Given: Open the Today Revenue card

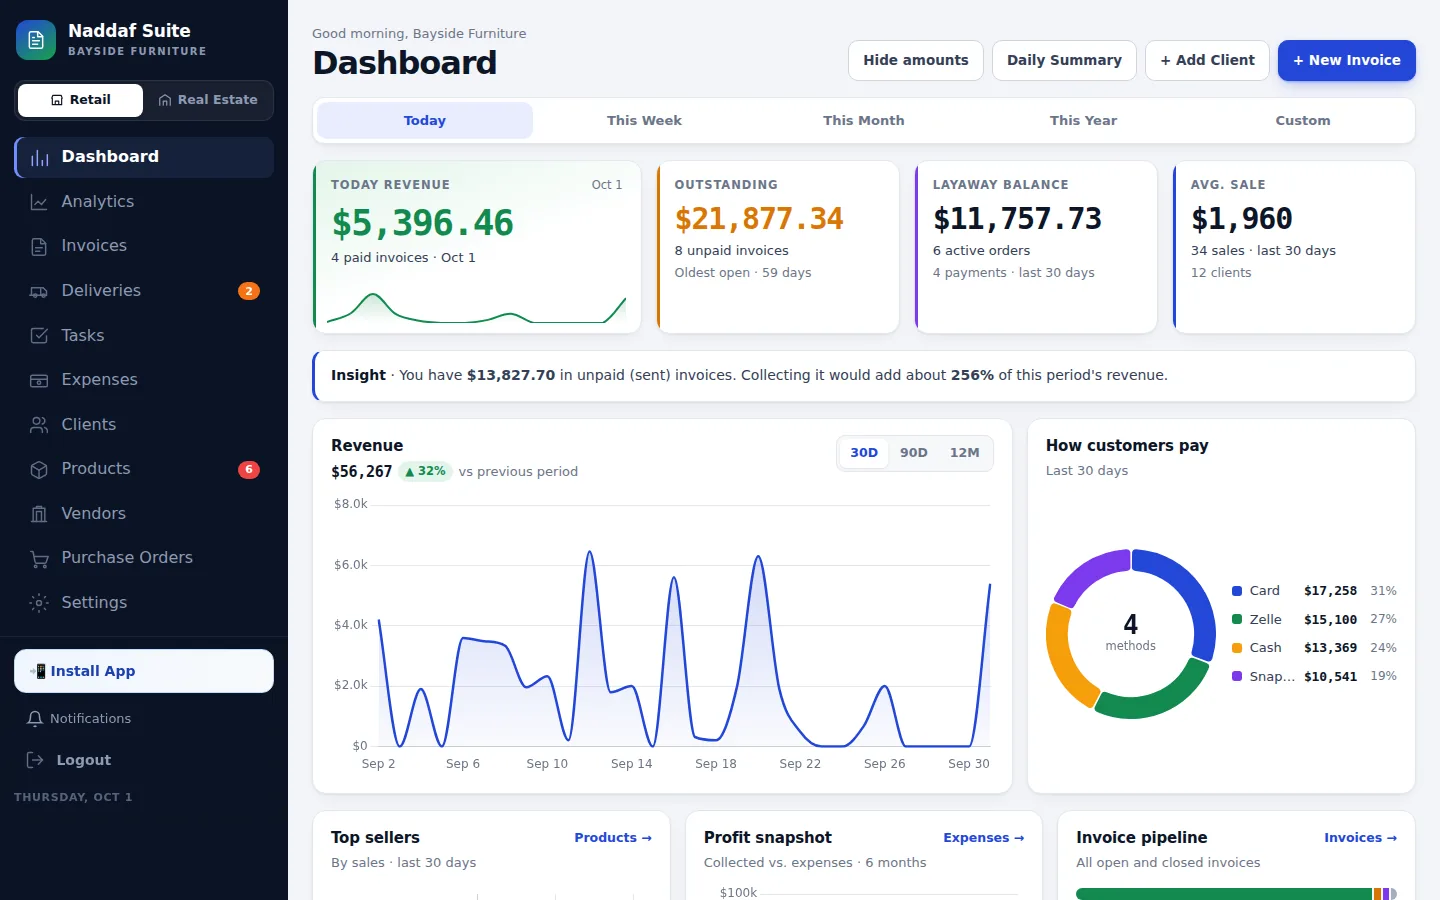Looking at the screenshot, I should coord(477,247).
